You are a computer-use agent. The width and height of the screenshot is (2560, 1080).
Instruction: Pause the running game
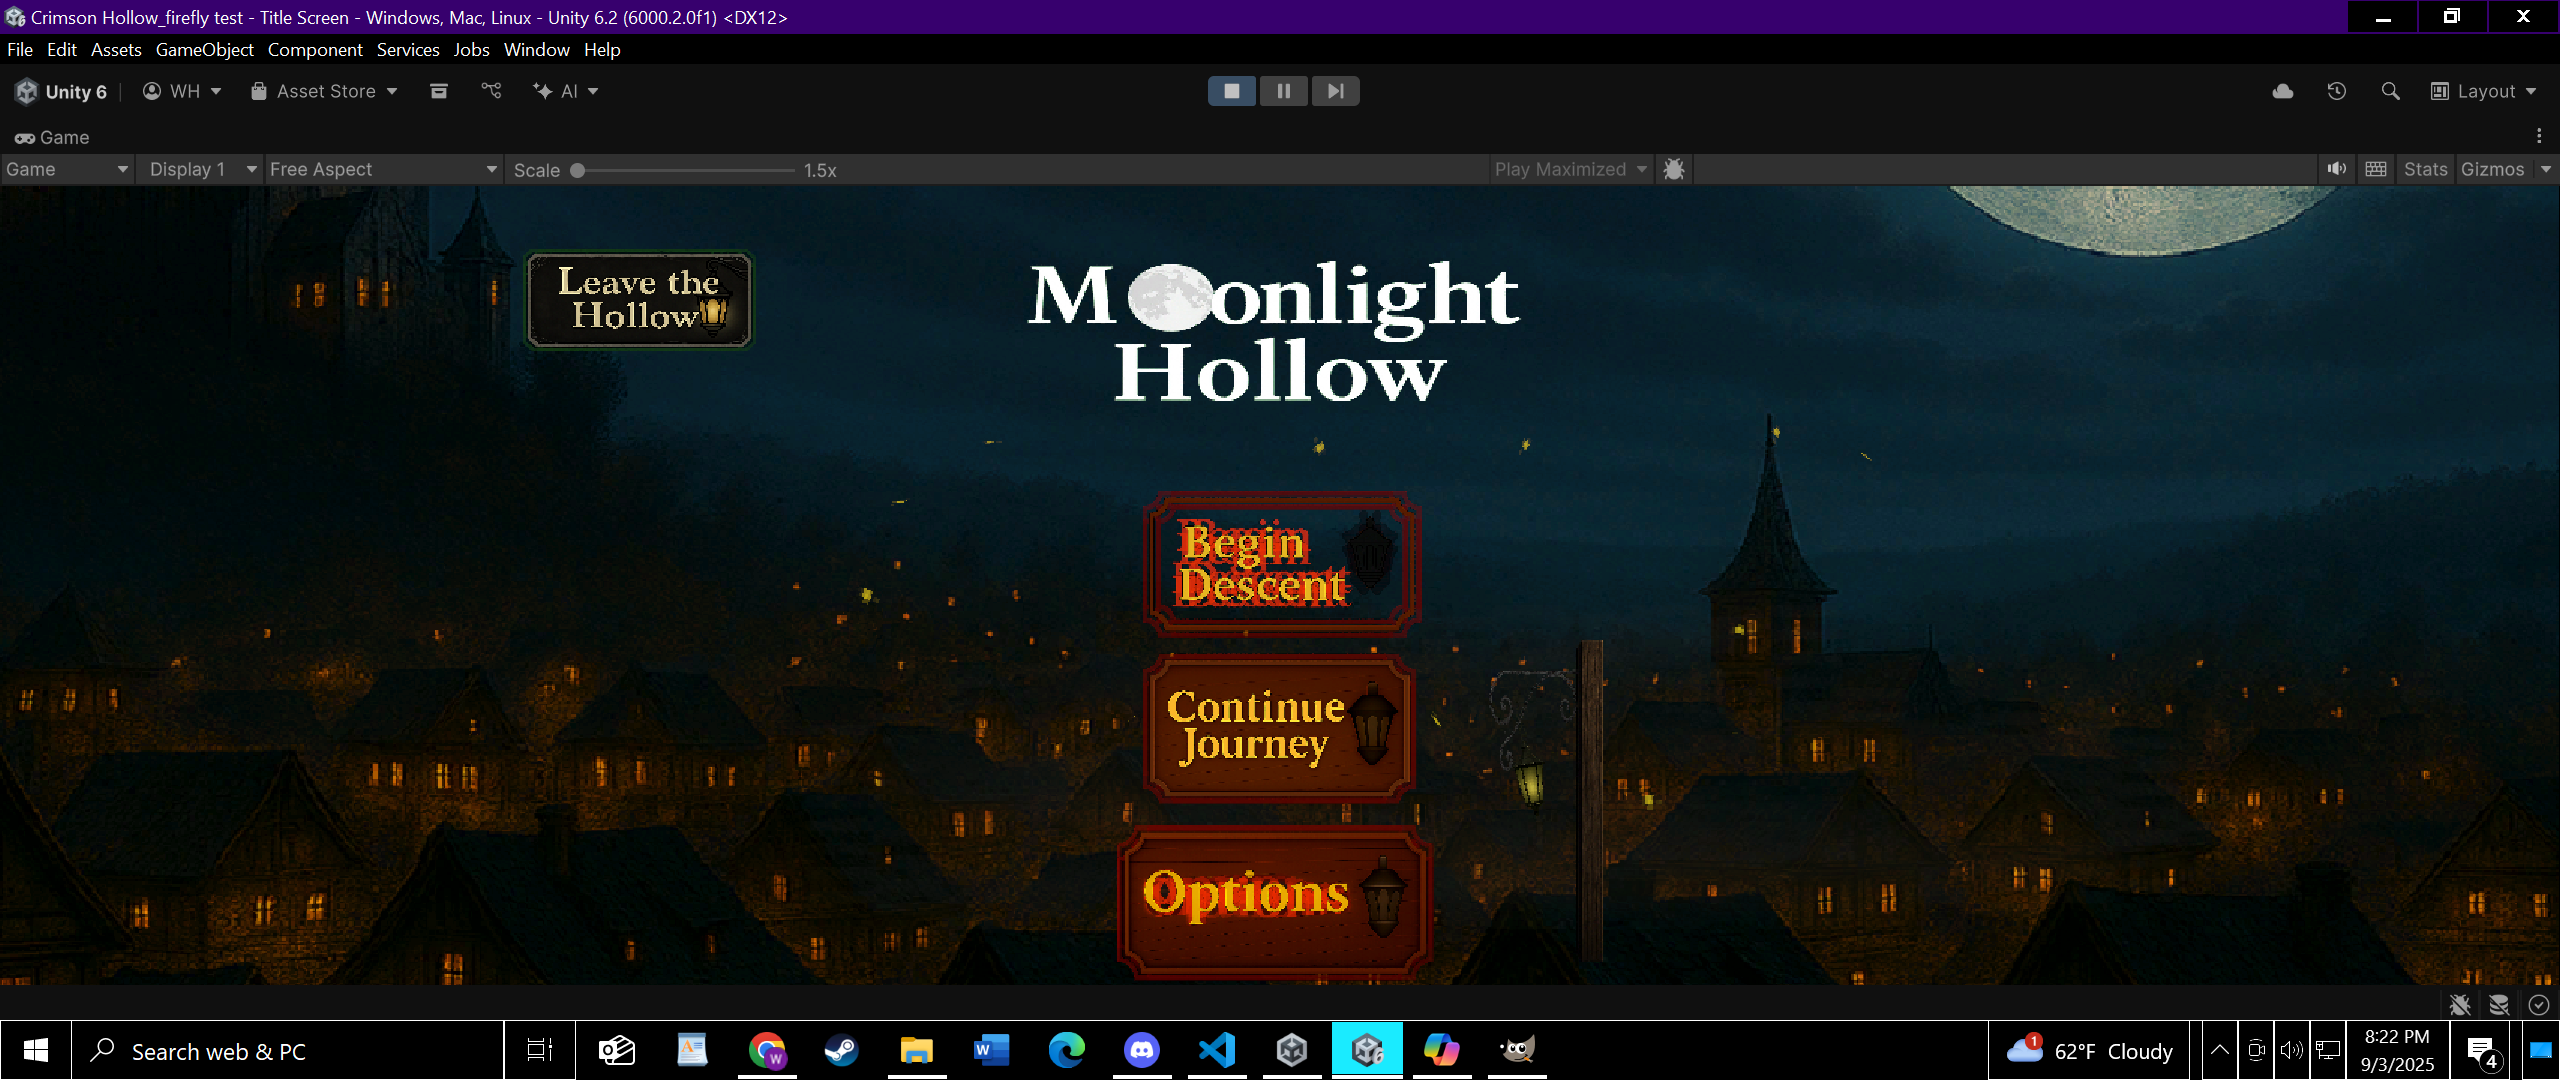coord(1283,91)
